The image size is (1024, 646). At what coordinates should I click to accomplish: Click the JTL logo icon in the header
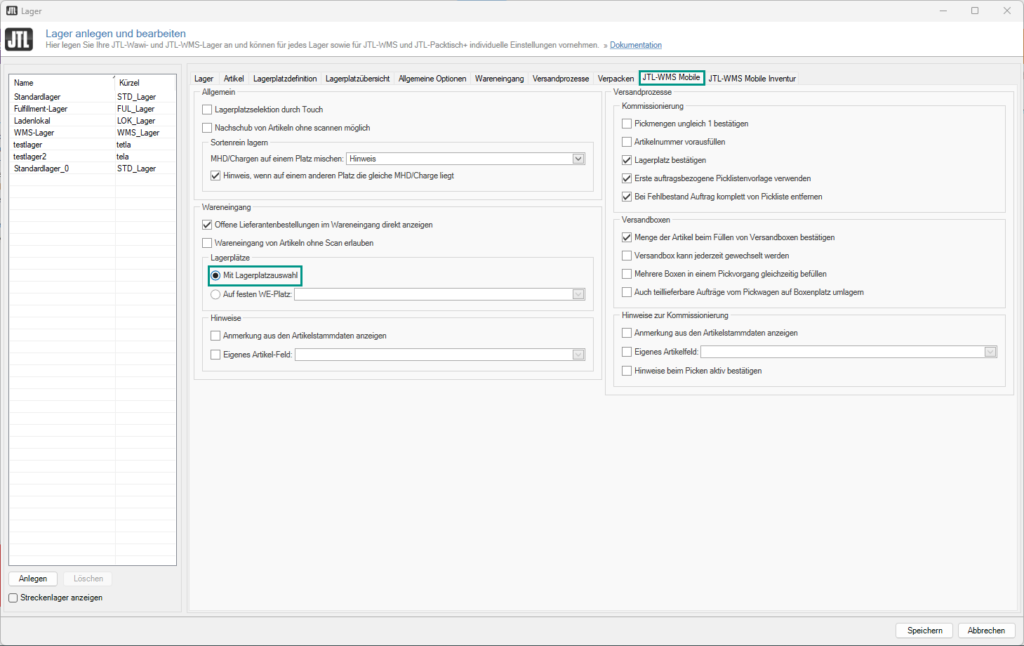click(x=17, y=39)
